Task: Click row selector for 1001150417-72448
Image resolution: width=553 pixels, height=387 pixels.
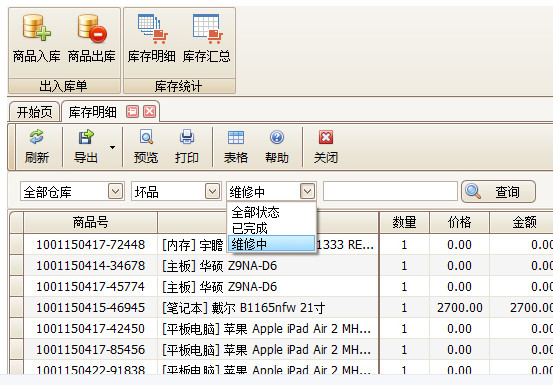Action: click(x=16, y=244)
